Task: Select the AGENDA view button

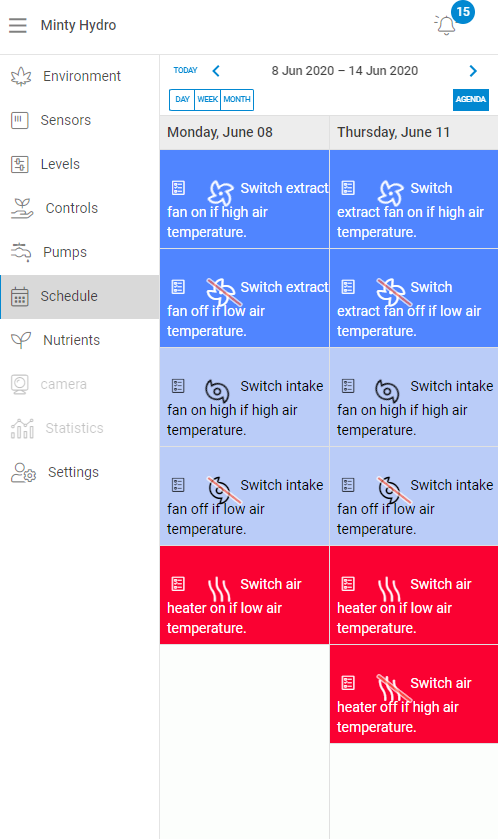Action: click(x=471, y=100)
